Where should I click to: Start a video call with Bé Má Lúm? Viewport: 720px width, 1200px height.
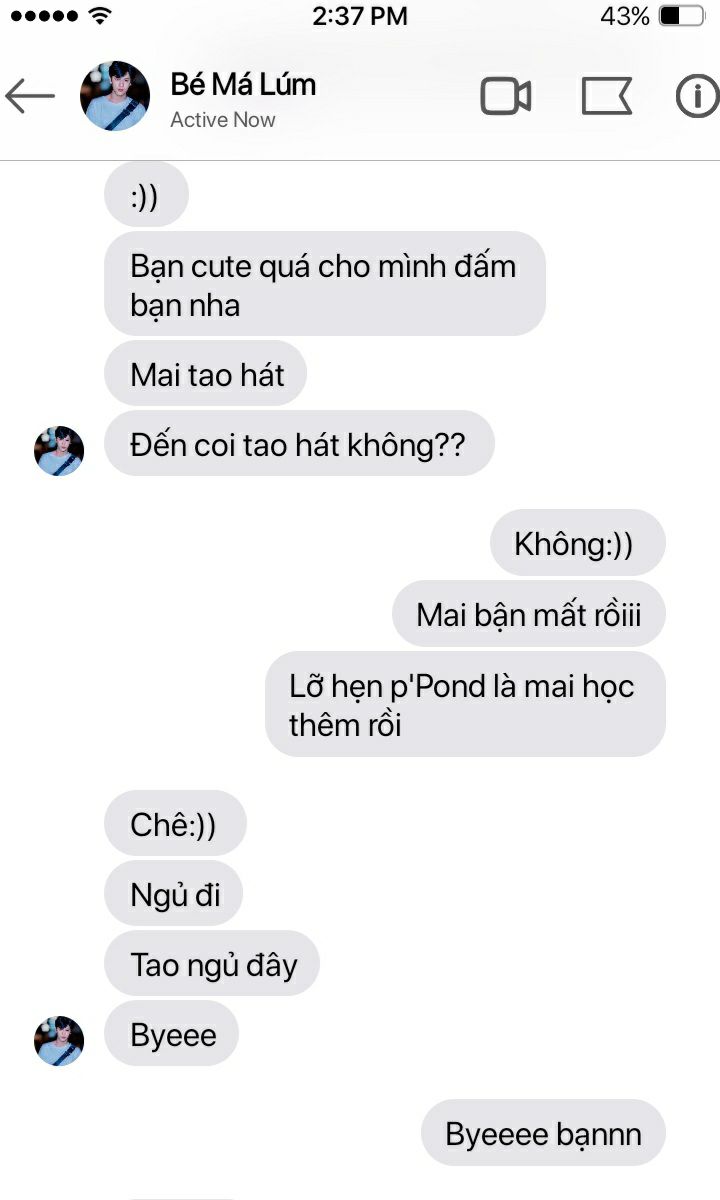point(505,97)
